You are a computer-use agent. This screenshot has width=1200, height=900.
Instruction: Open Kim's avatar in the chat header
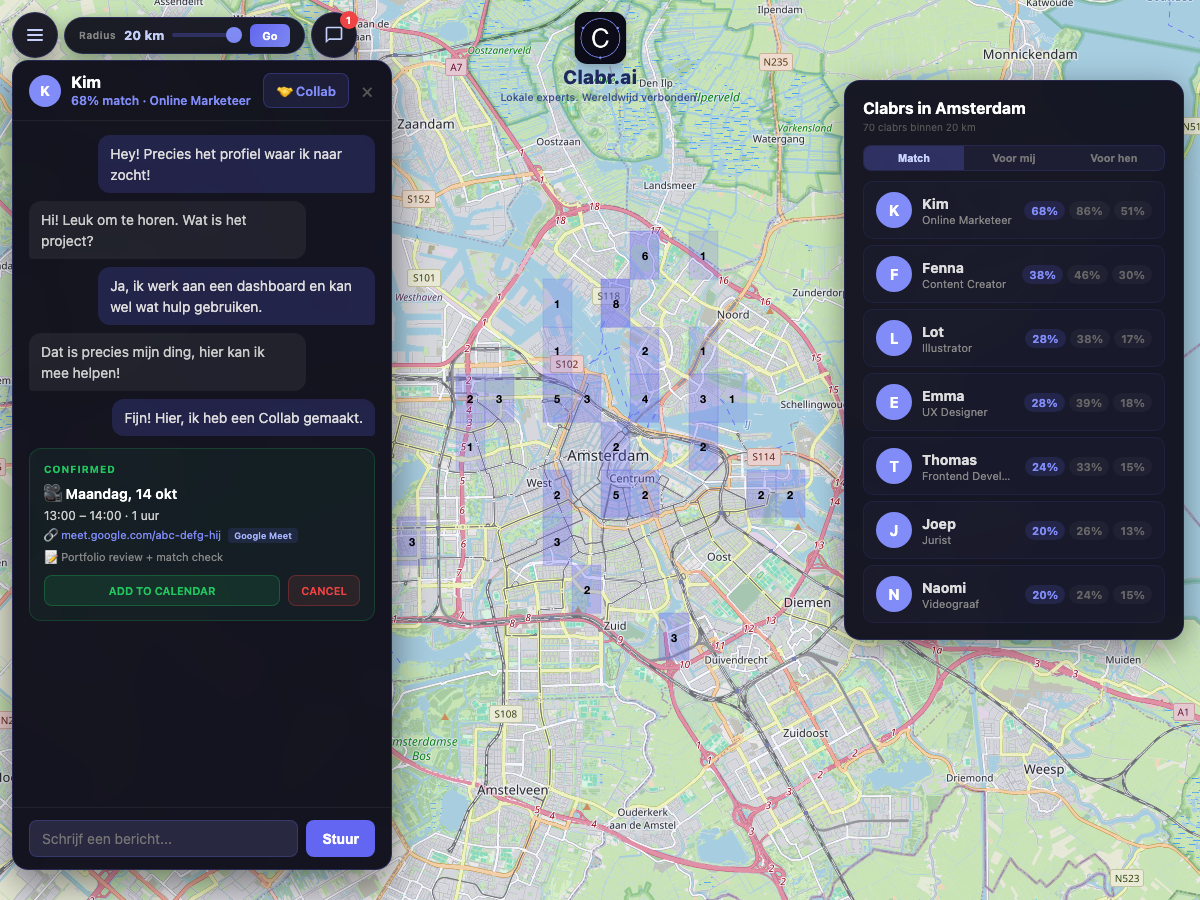44,90
